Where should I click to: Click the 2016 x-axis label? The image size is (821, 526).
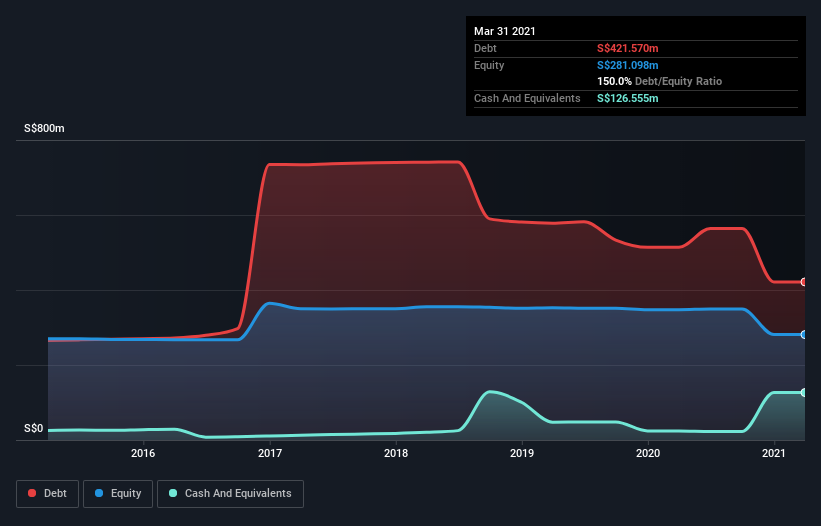(x=143, y=453)
